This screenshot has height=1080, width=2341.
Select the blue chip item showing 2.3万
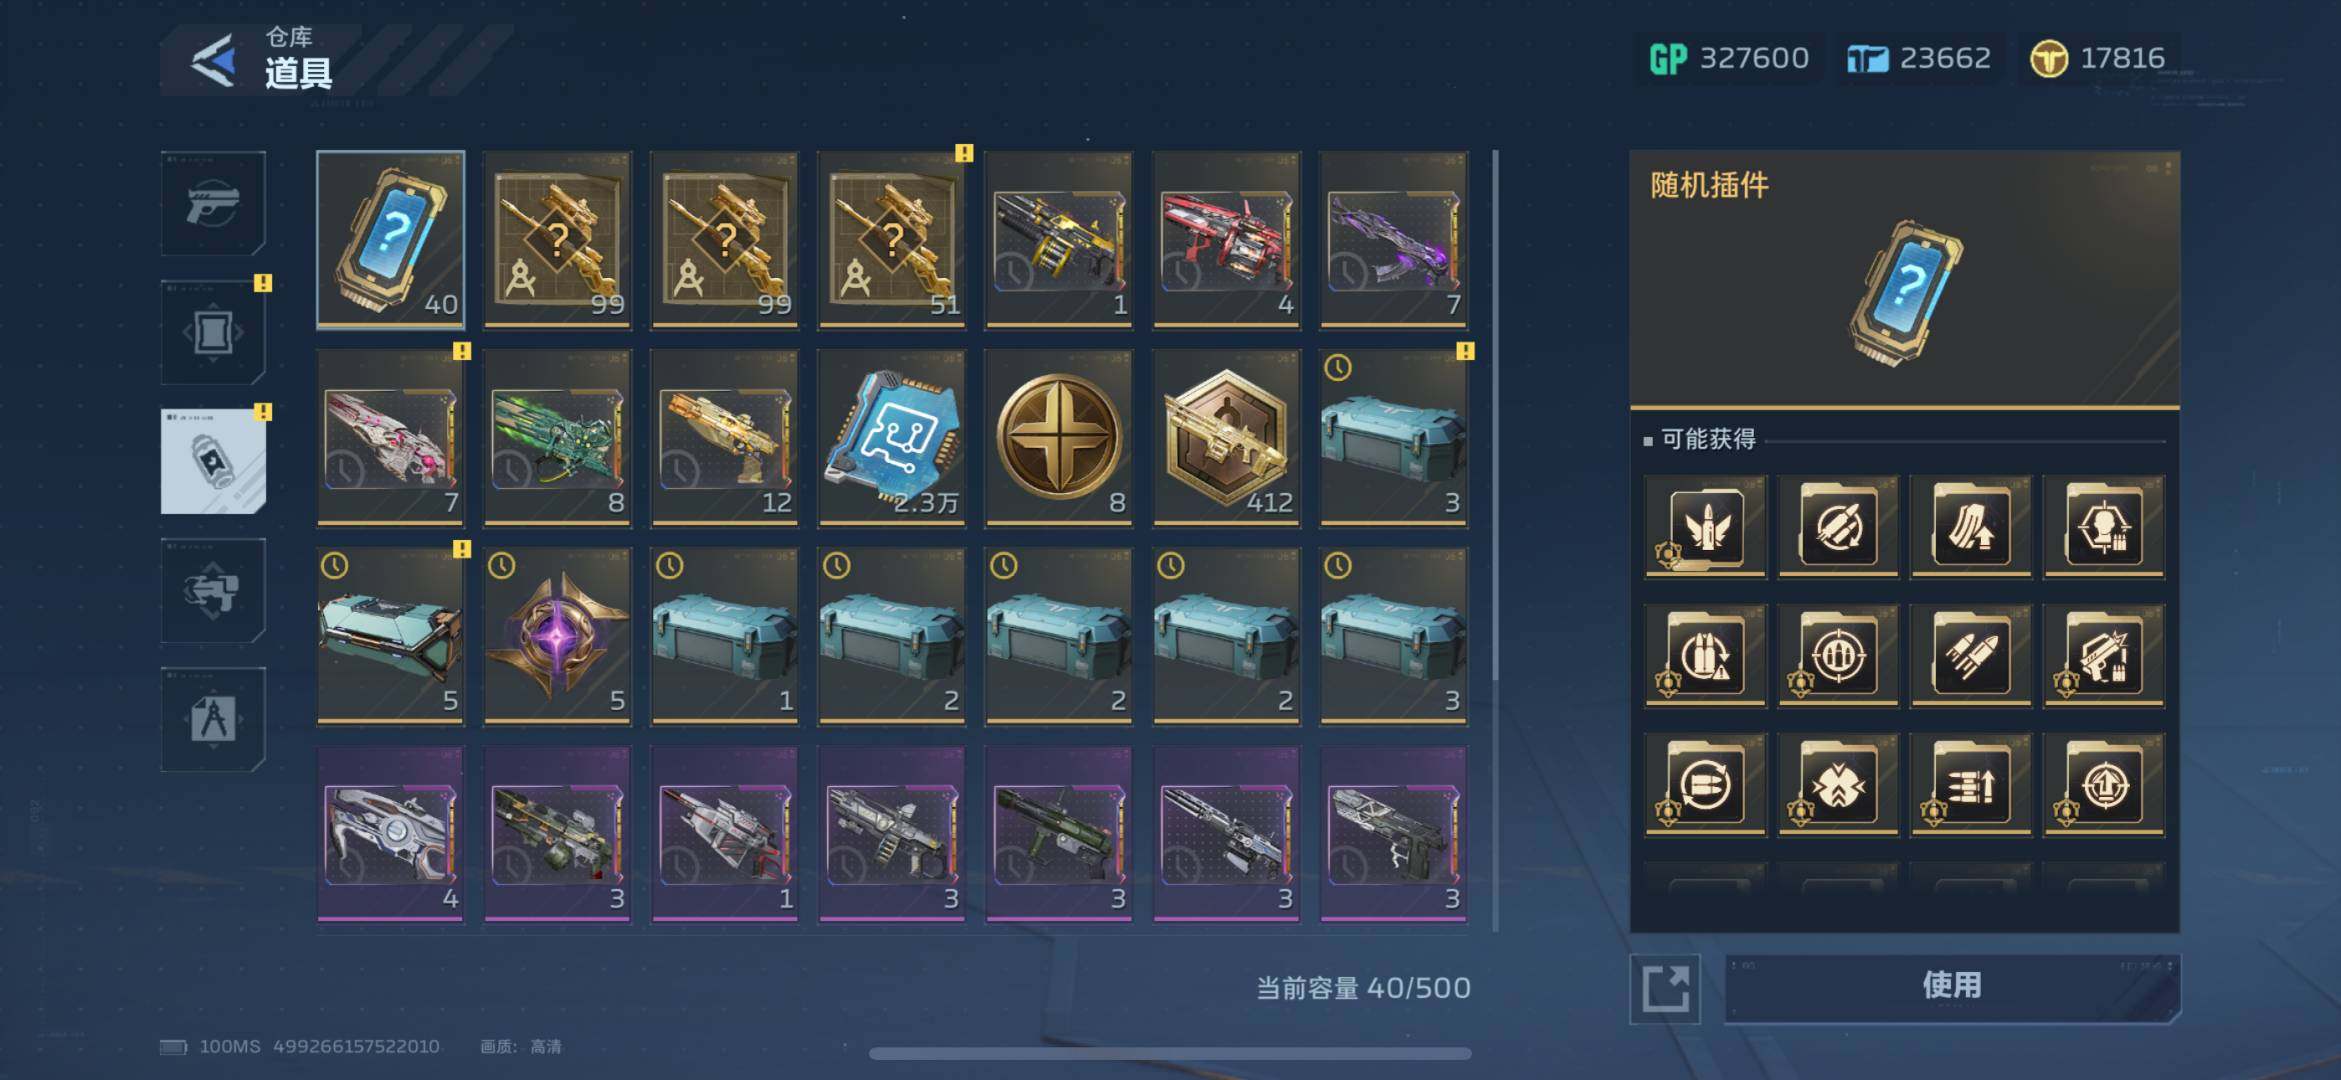pyautogui.click(x=892, y=438)
